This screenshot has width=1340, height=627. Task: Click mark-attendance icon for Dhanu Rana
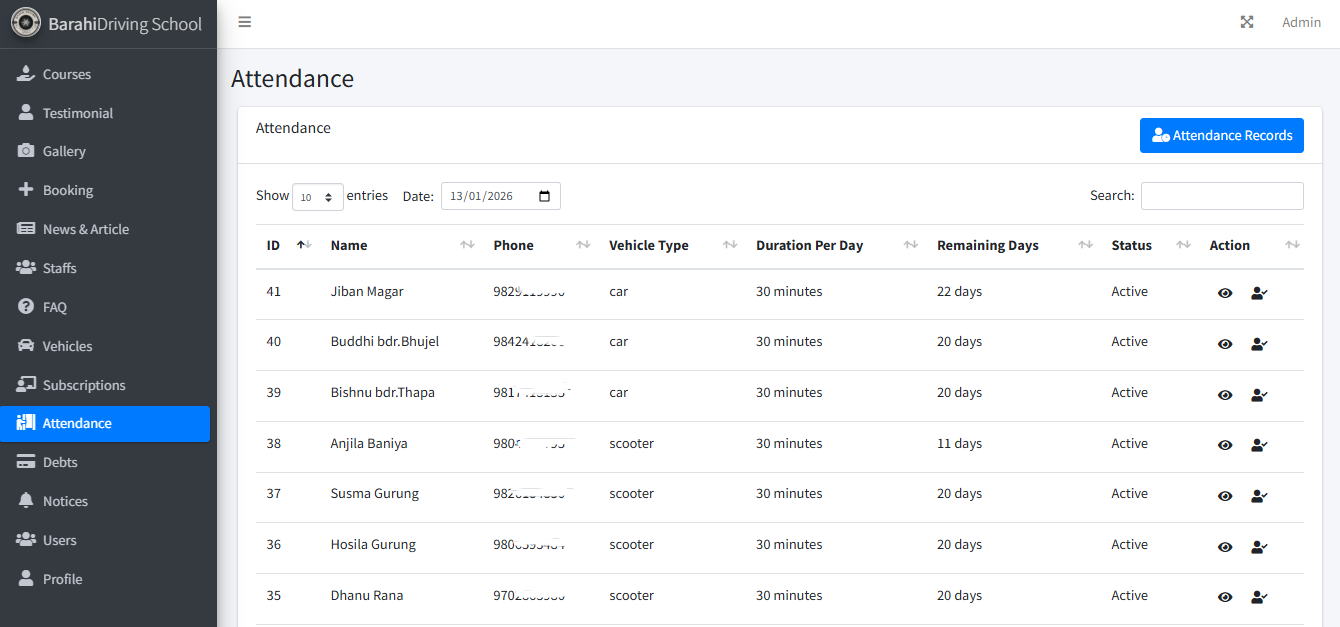coord(1259,597)
